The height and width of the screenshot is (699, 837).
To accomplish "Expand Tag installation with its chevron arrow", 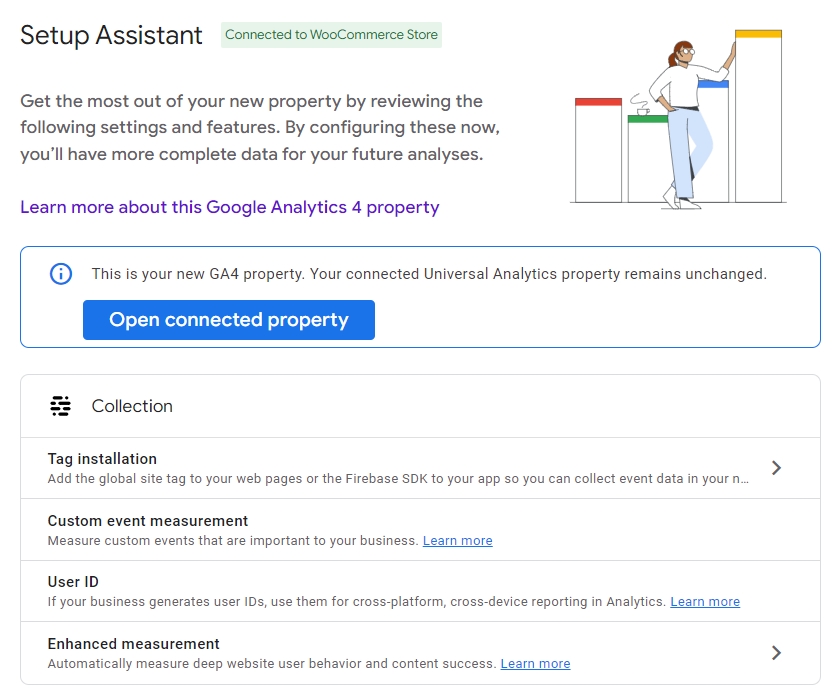I will click(x=777, y=468).
